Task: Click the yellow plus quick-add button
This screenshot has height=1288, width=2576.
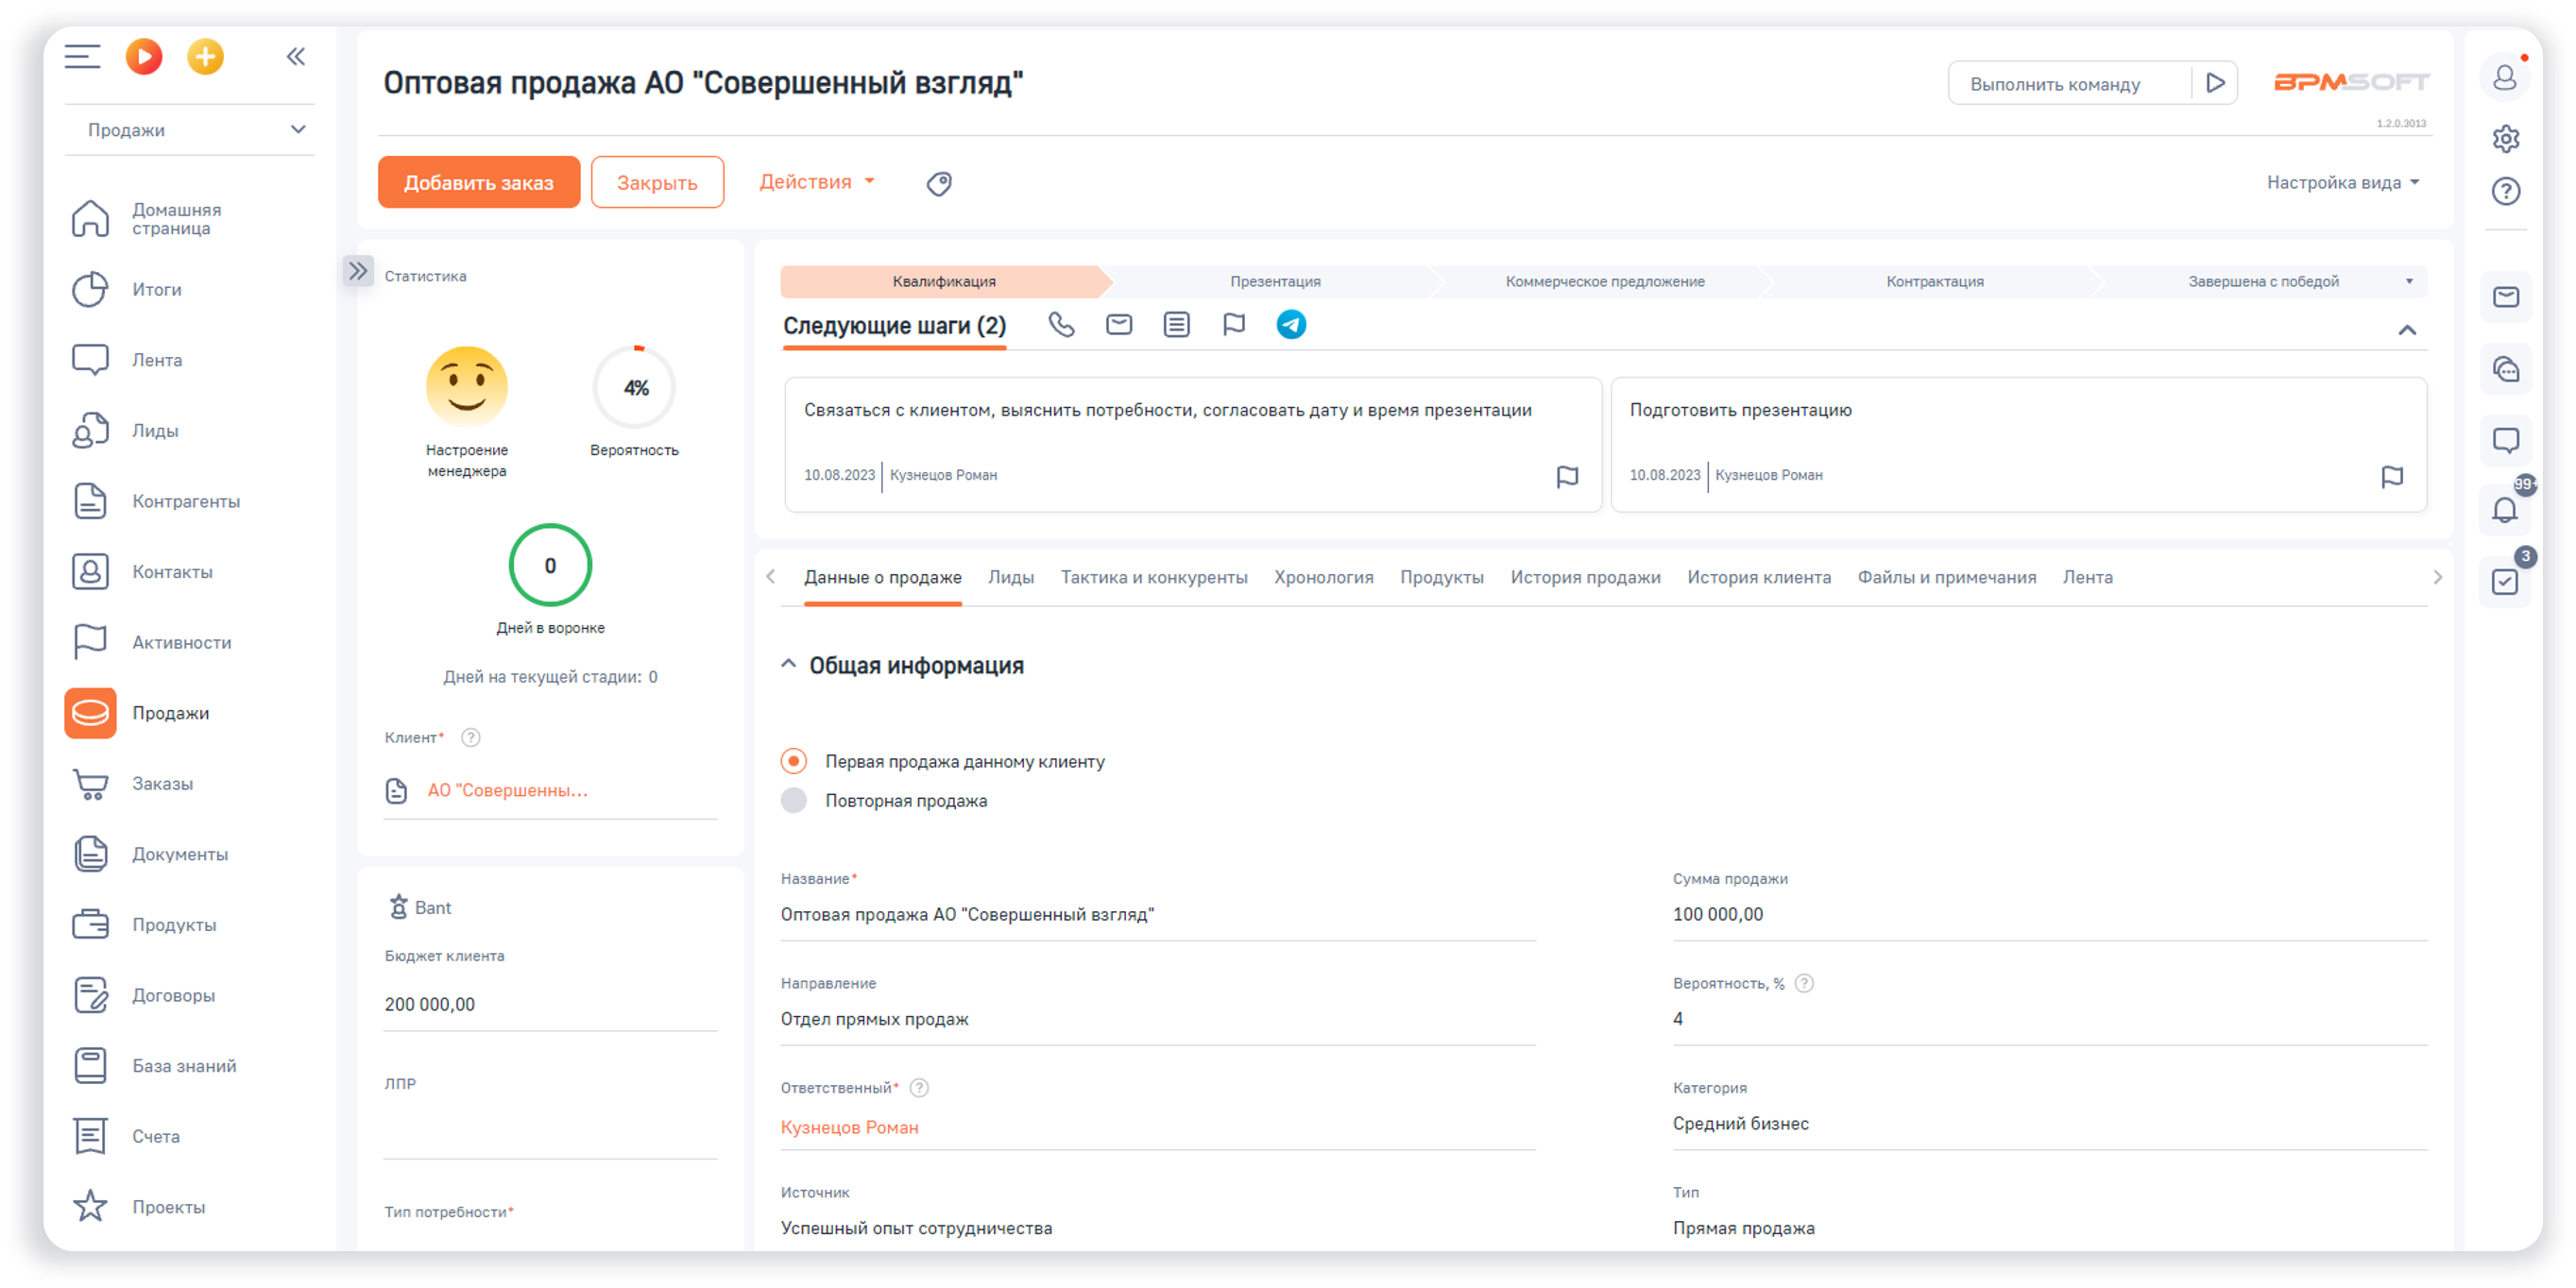Action: [x=205, y=57]
